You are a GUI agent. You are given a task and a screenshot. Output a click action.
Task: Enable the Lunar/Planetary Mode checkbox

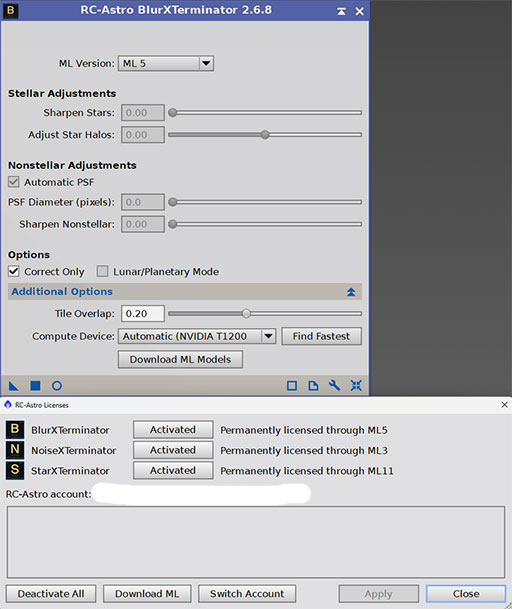(102, 271)
